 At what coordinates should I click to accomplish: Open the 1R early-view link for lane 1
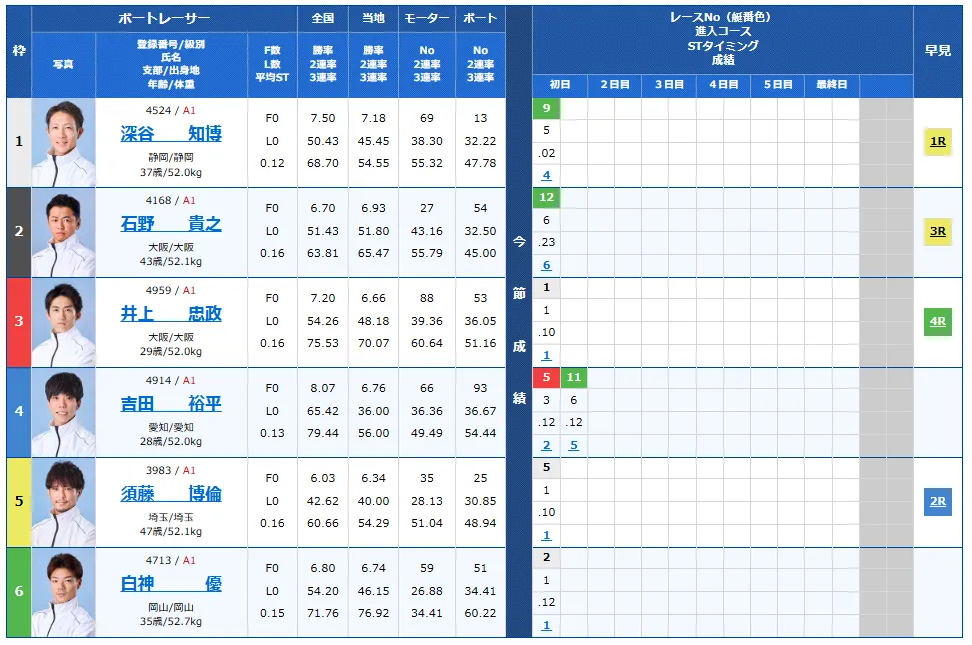936,143
